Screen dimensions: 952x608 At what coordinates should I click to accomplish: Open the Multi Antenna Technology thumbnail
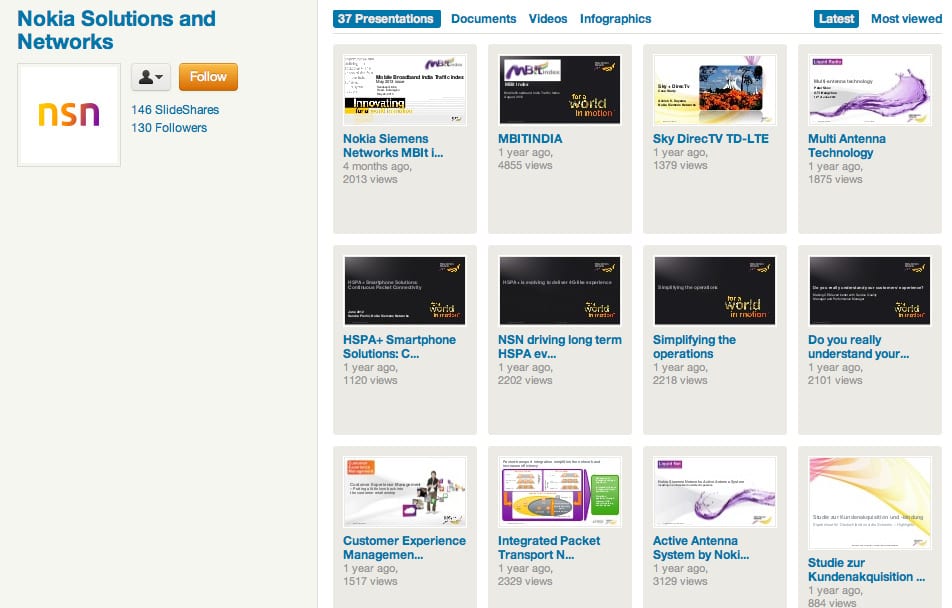click(x=870, y=90)
